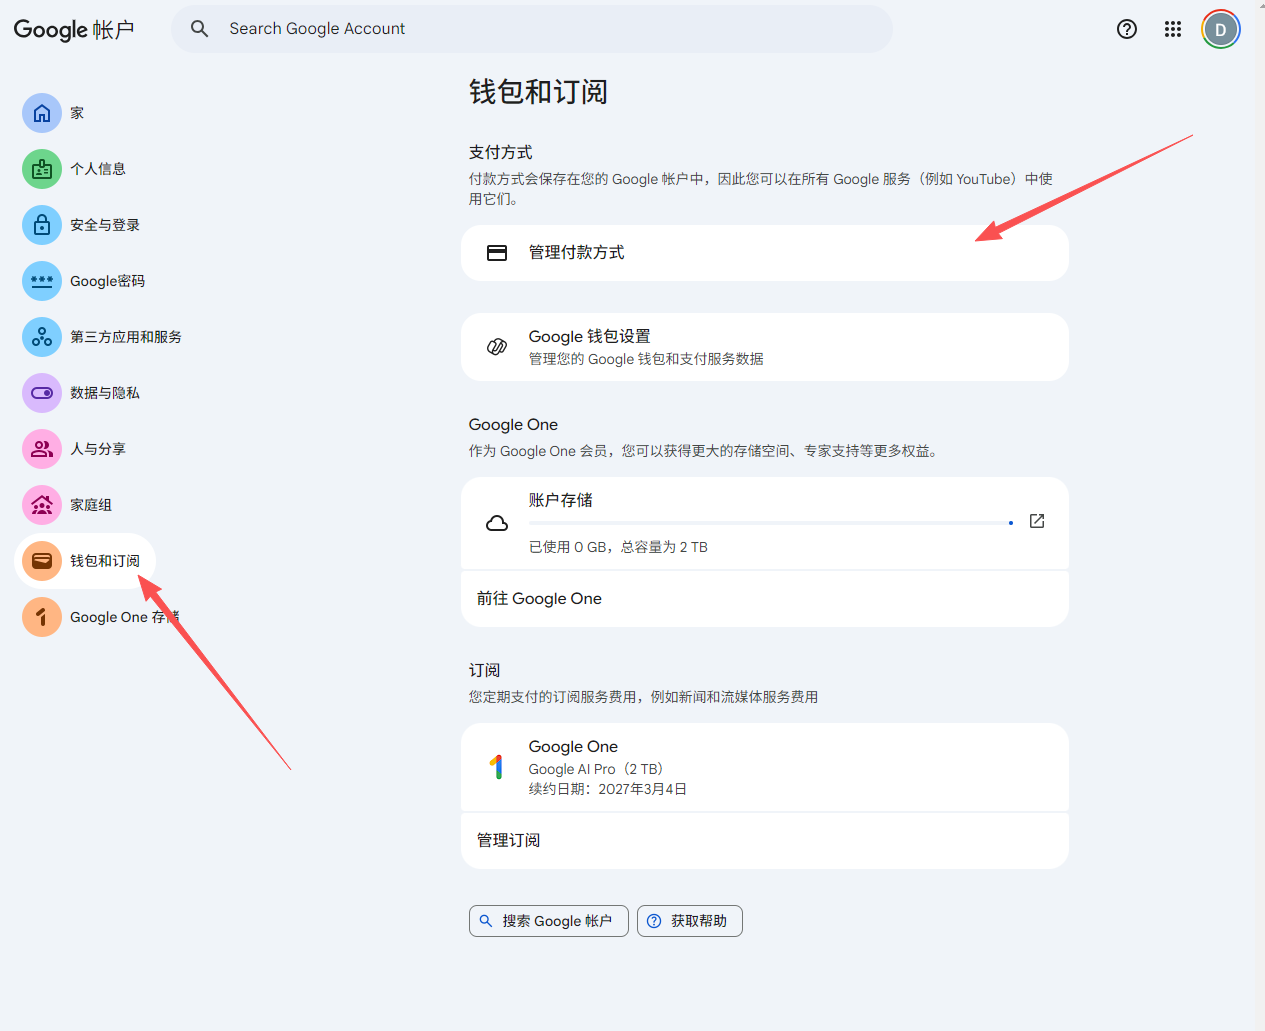Open 个人信息 personal info icon
The image size is (1265, 1031).
coord(42,169)
